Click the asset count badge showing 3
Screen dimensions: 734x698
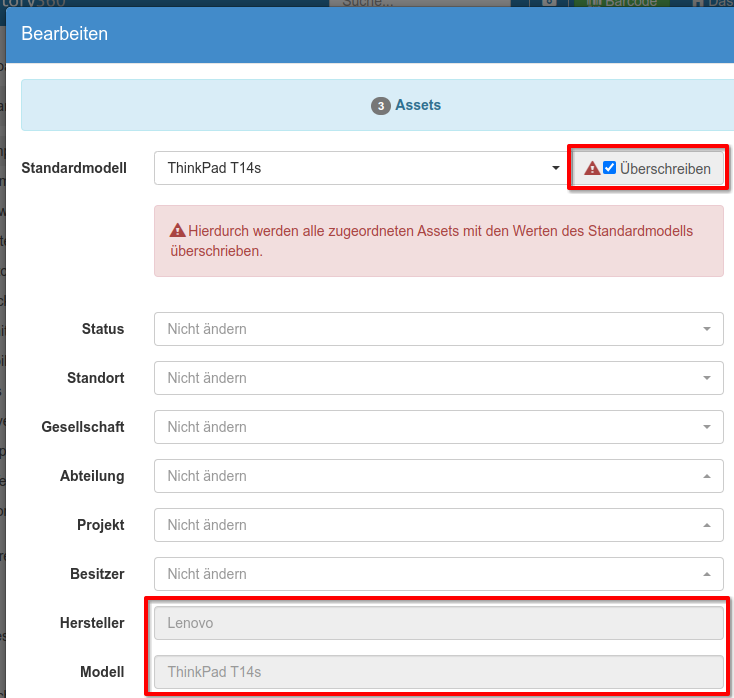coord(380,106)
